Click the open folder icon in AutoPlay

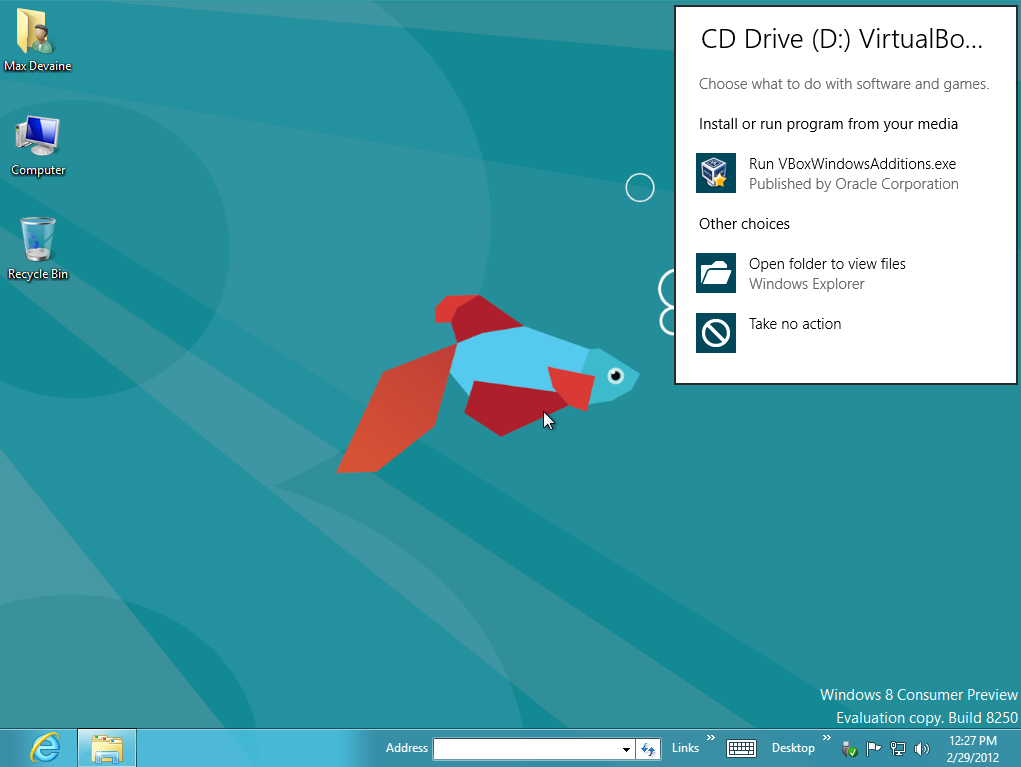click(x=716, y=273)
